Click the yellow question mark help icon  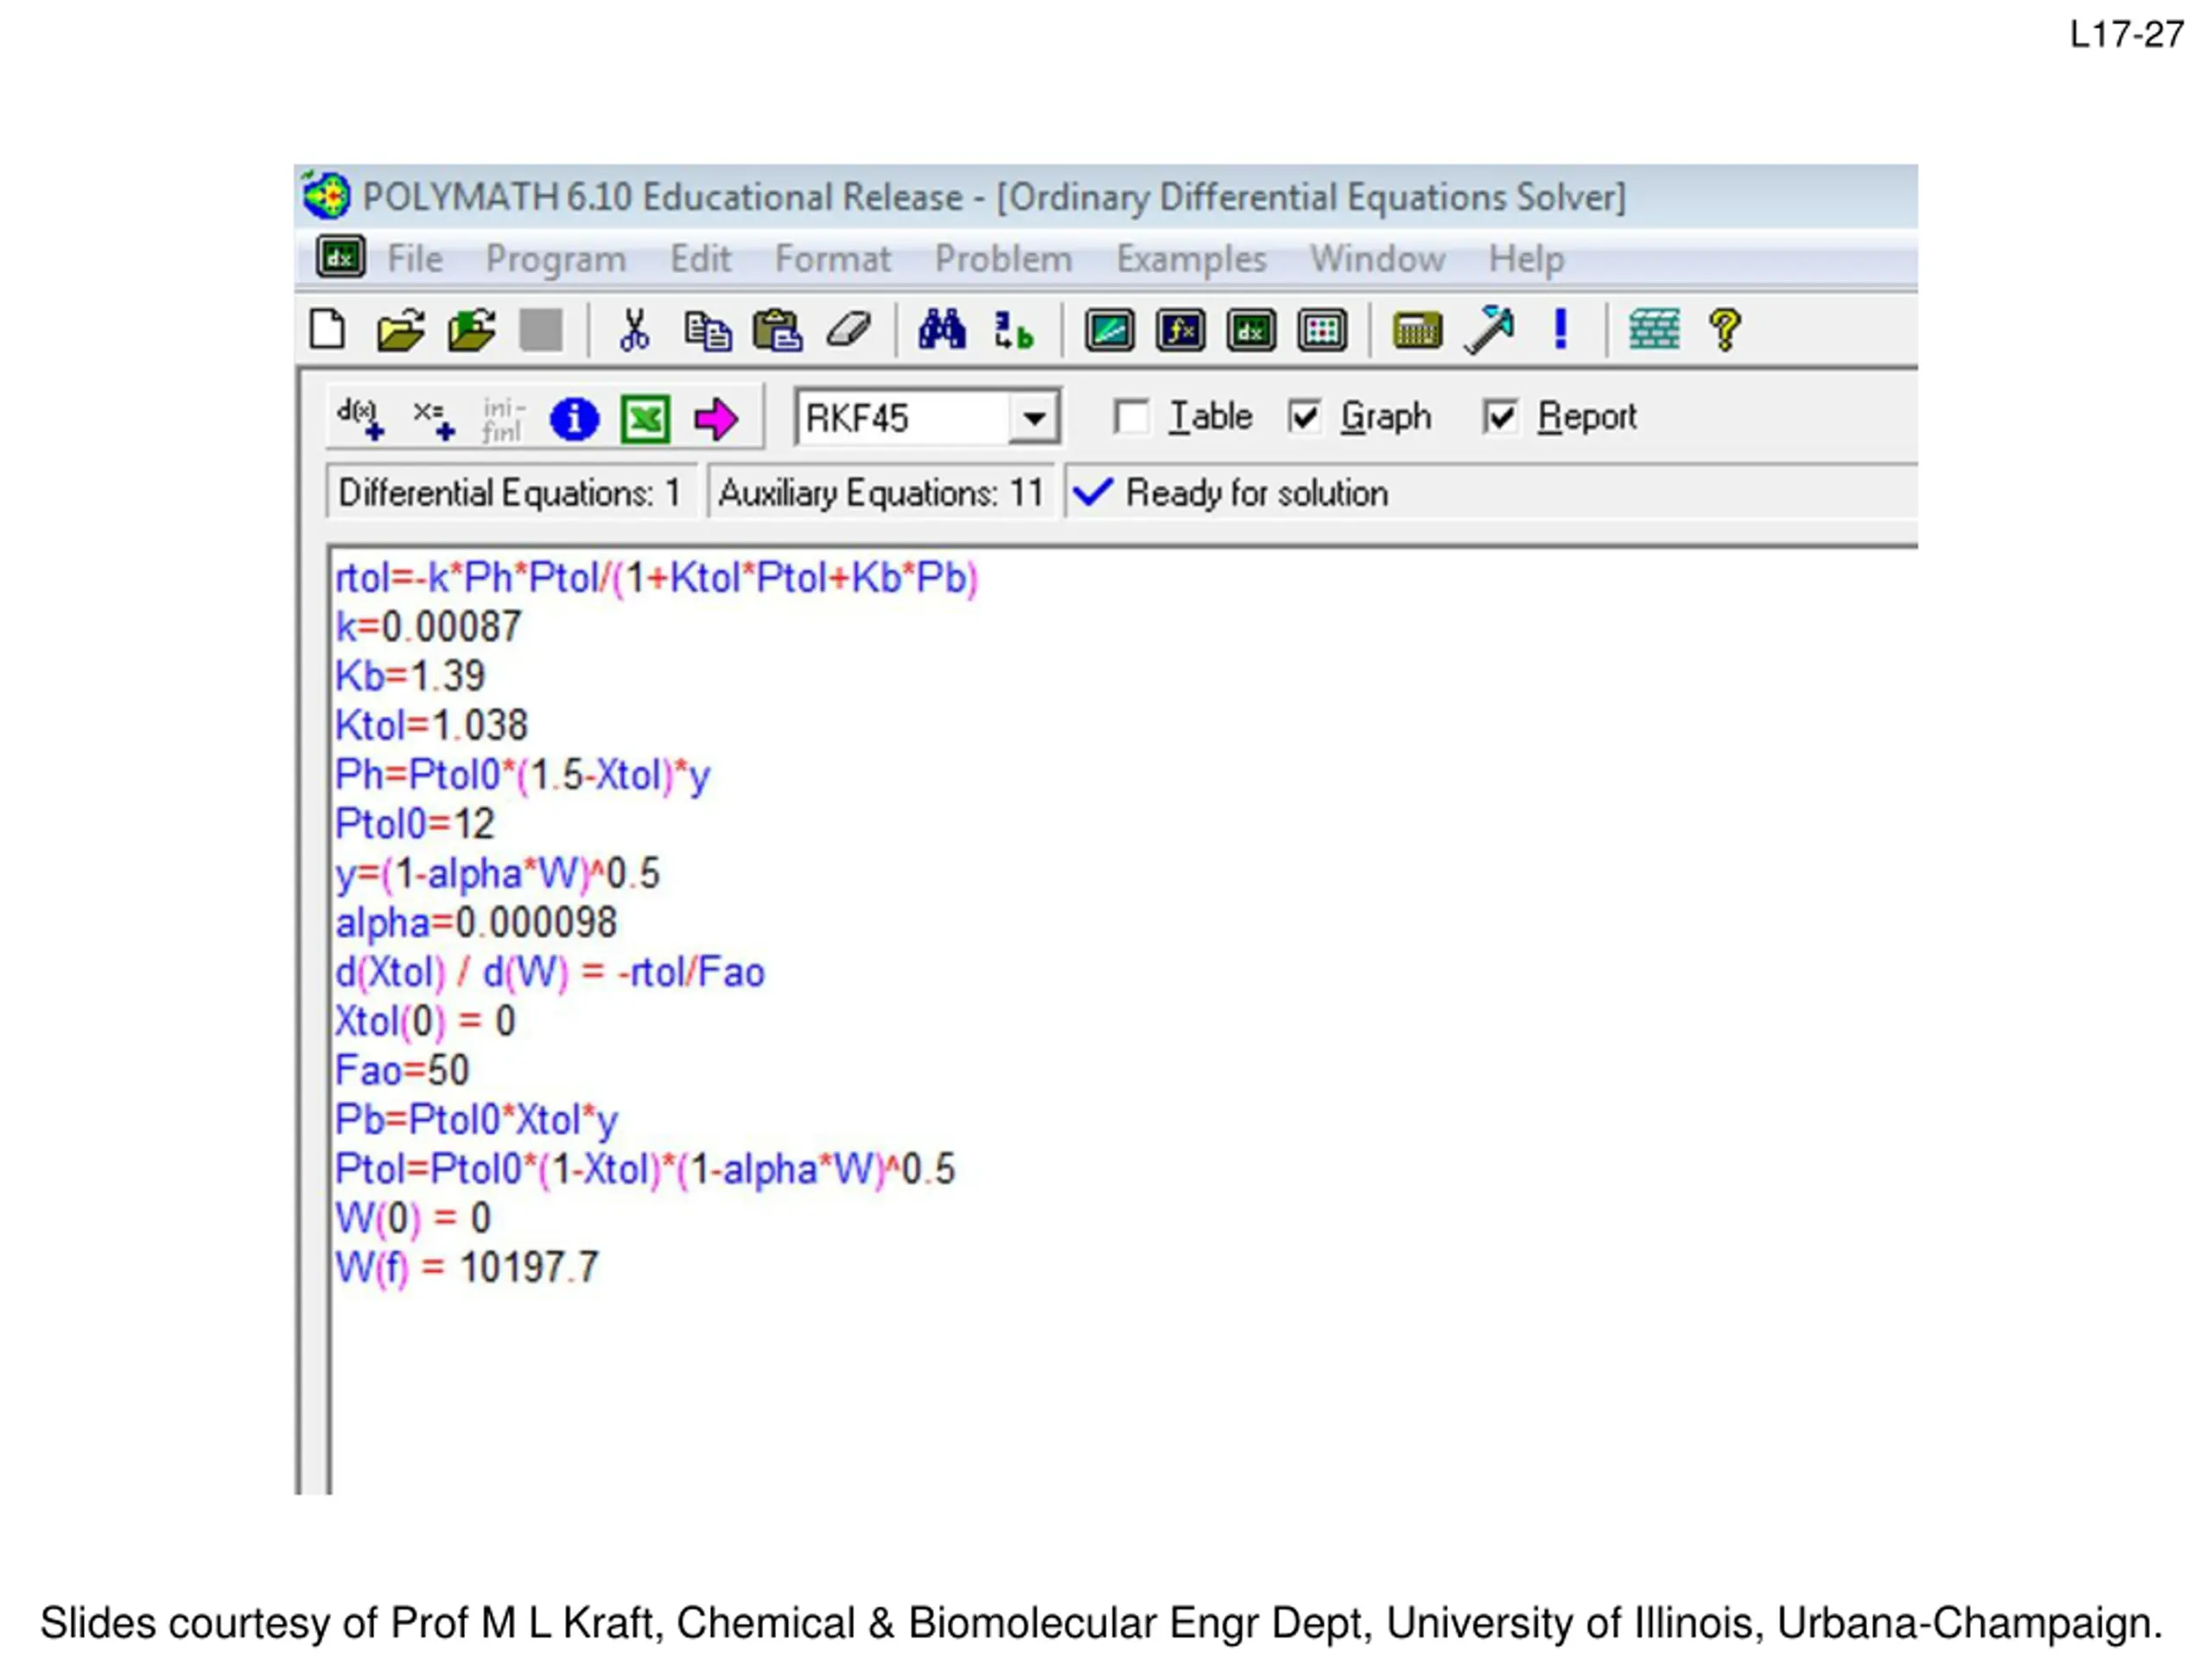tap(1725, 330)
